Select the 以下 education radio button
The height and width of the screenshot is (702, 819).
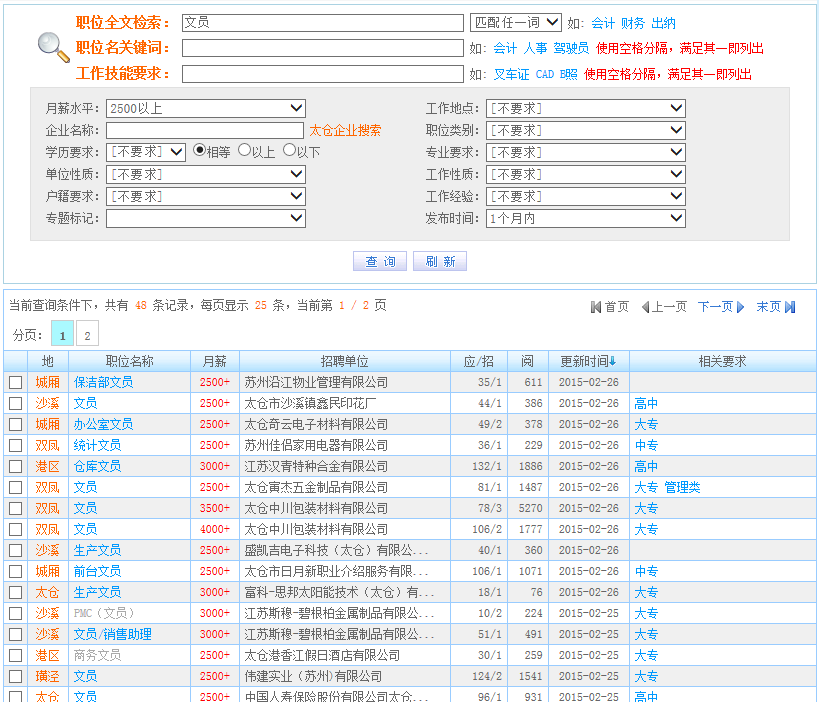point(289,151)
